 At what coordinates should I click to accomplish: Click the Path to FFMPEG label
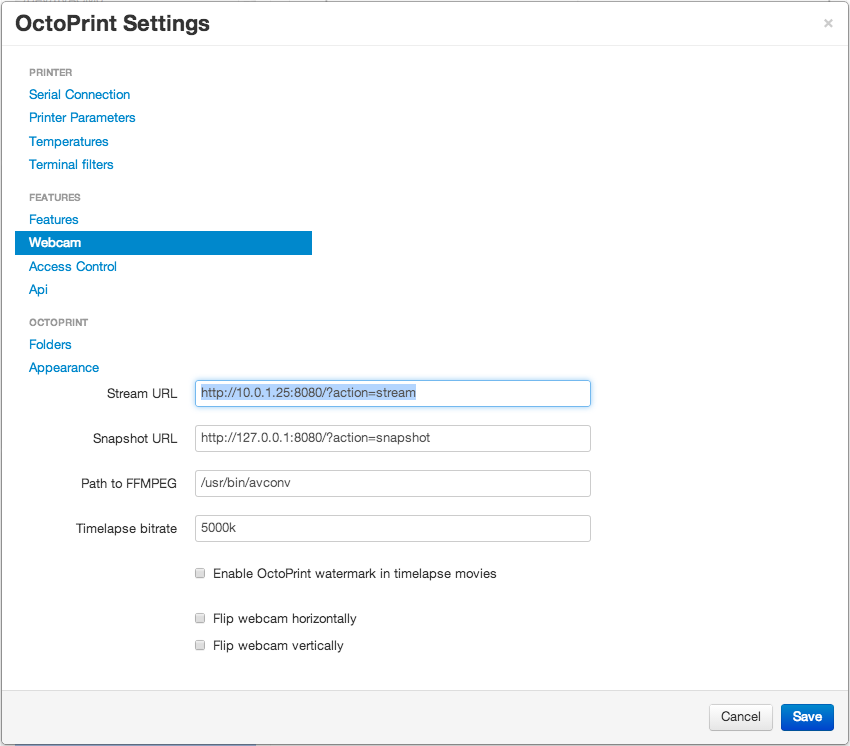click(129, 484)
